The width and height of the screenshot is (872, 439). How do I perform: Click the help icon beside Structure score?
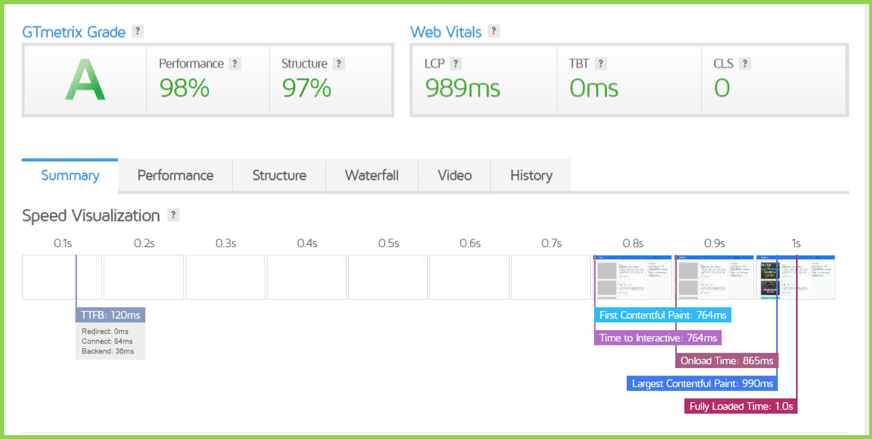339,64
